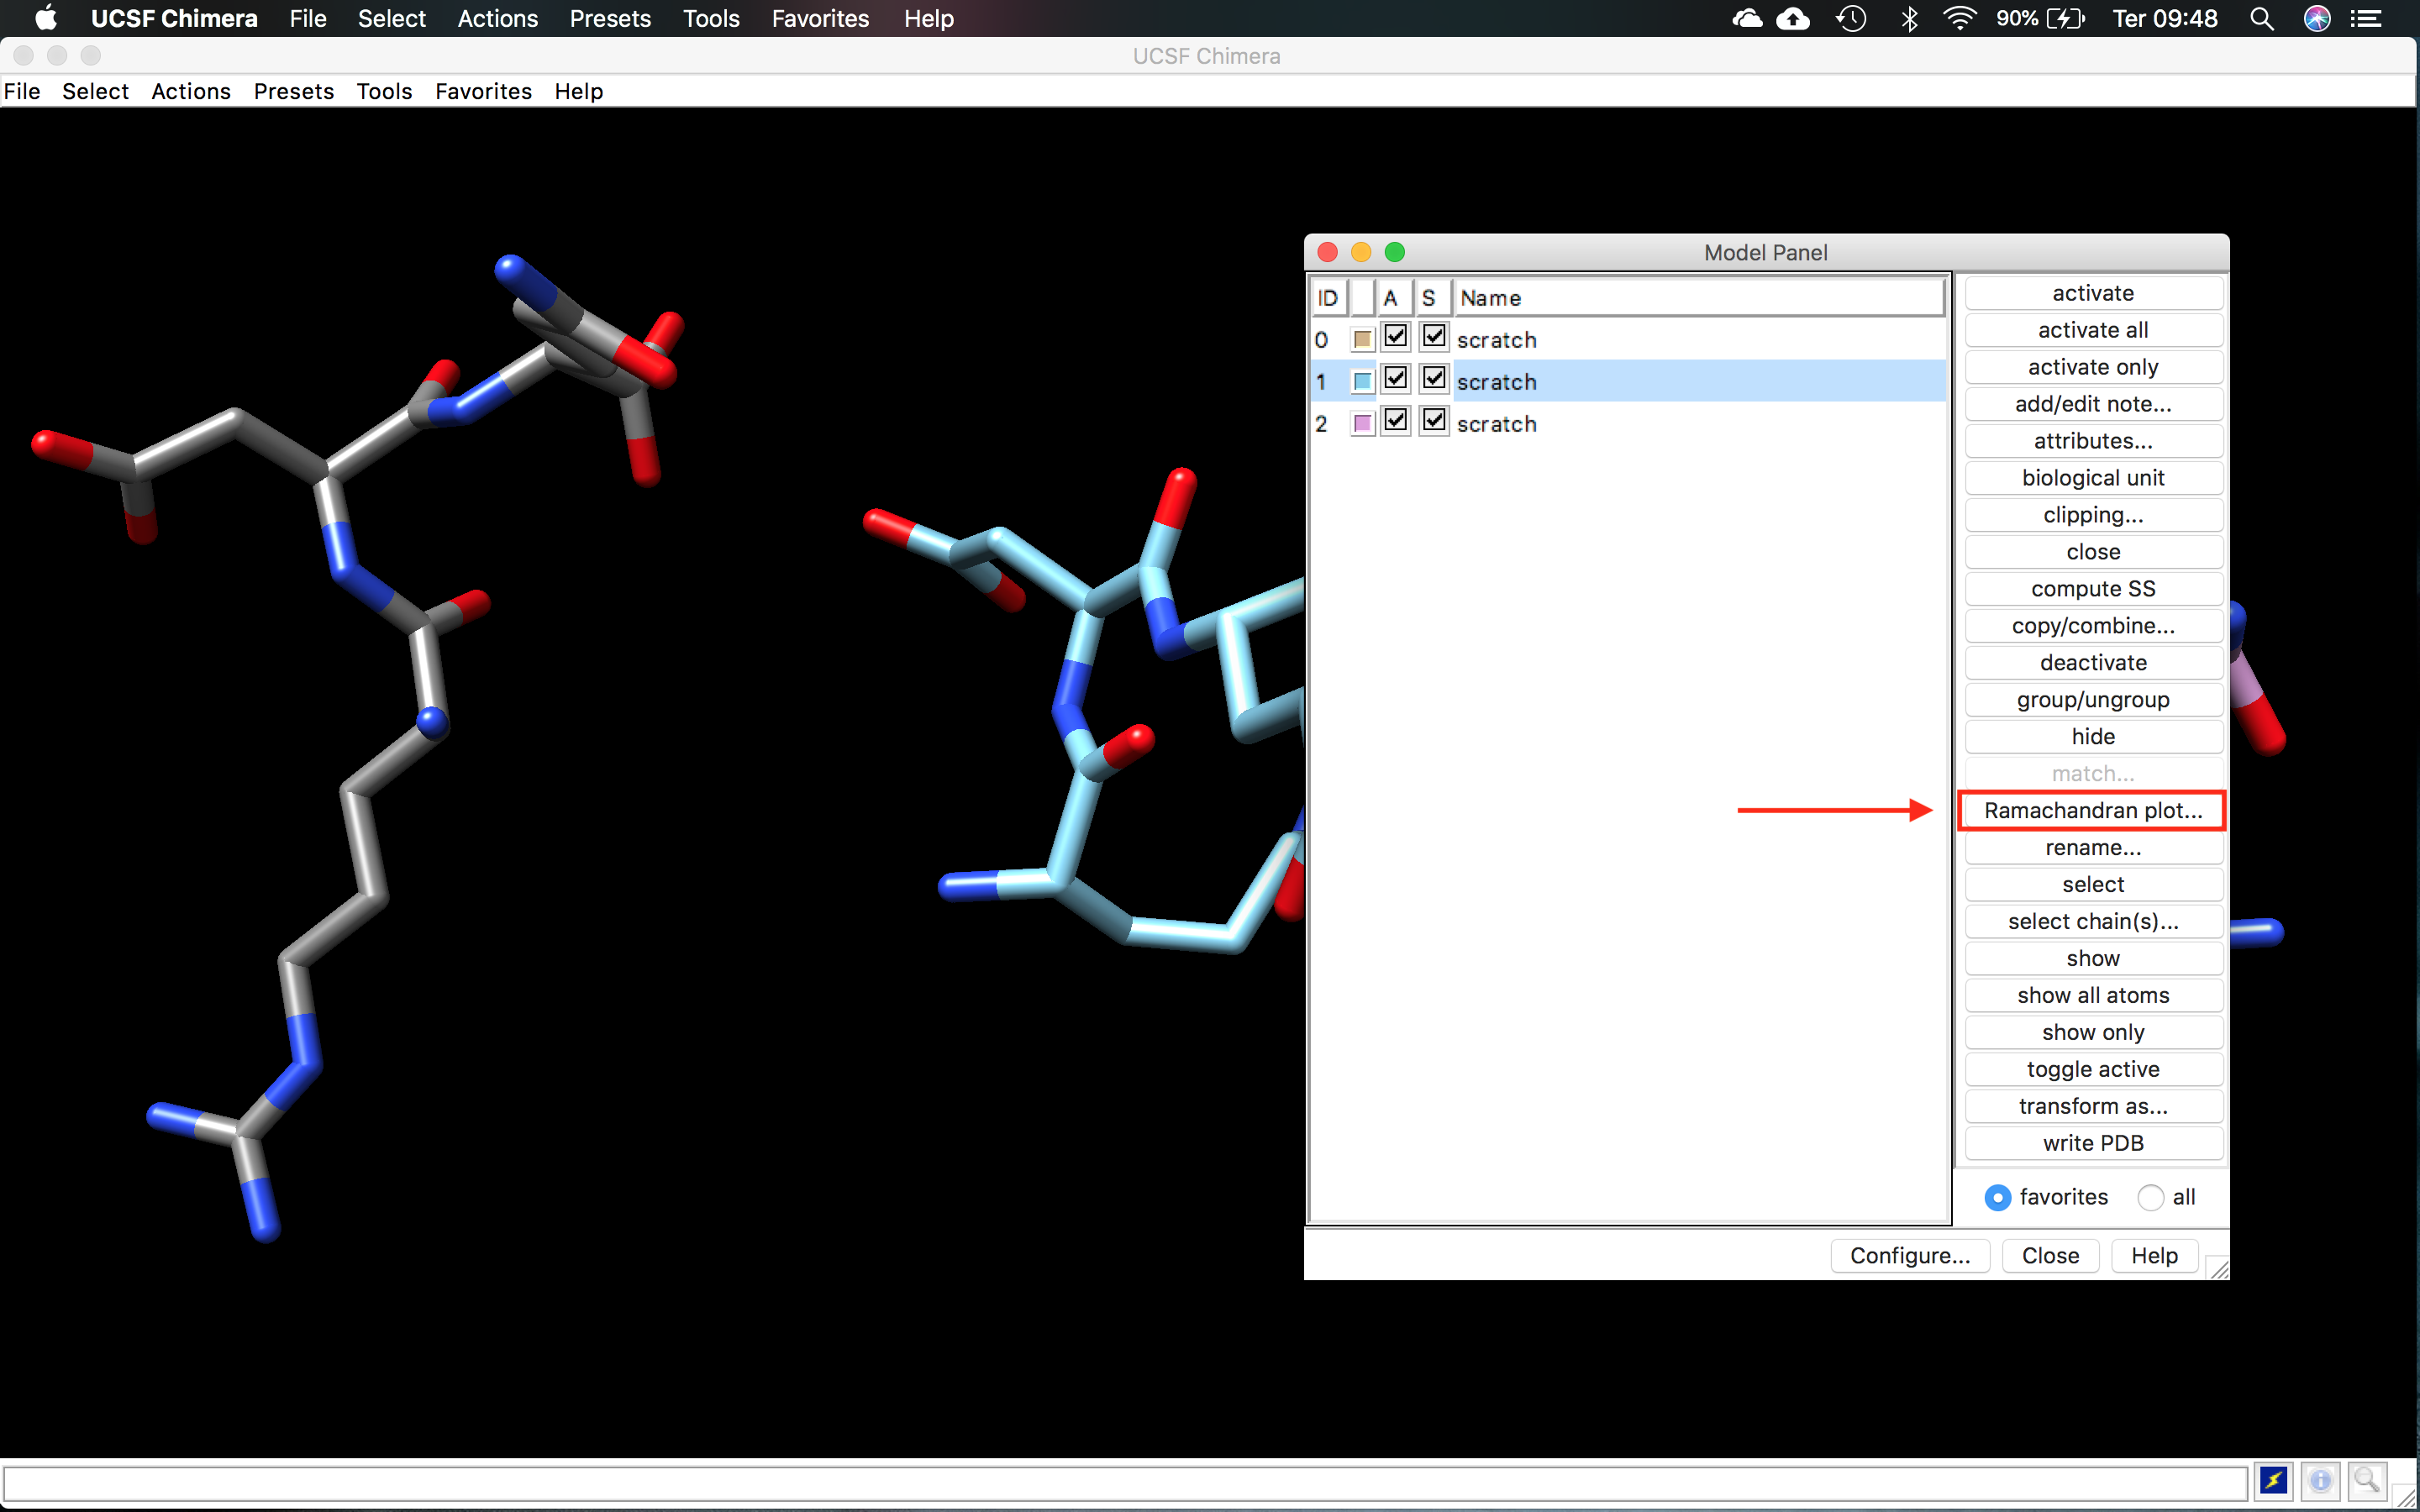Click the pink color swatch of model 2
Screen dimensions: 2420x1512
click(x=1362, y=423)
